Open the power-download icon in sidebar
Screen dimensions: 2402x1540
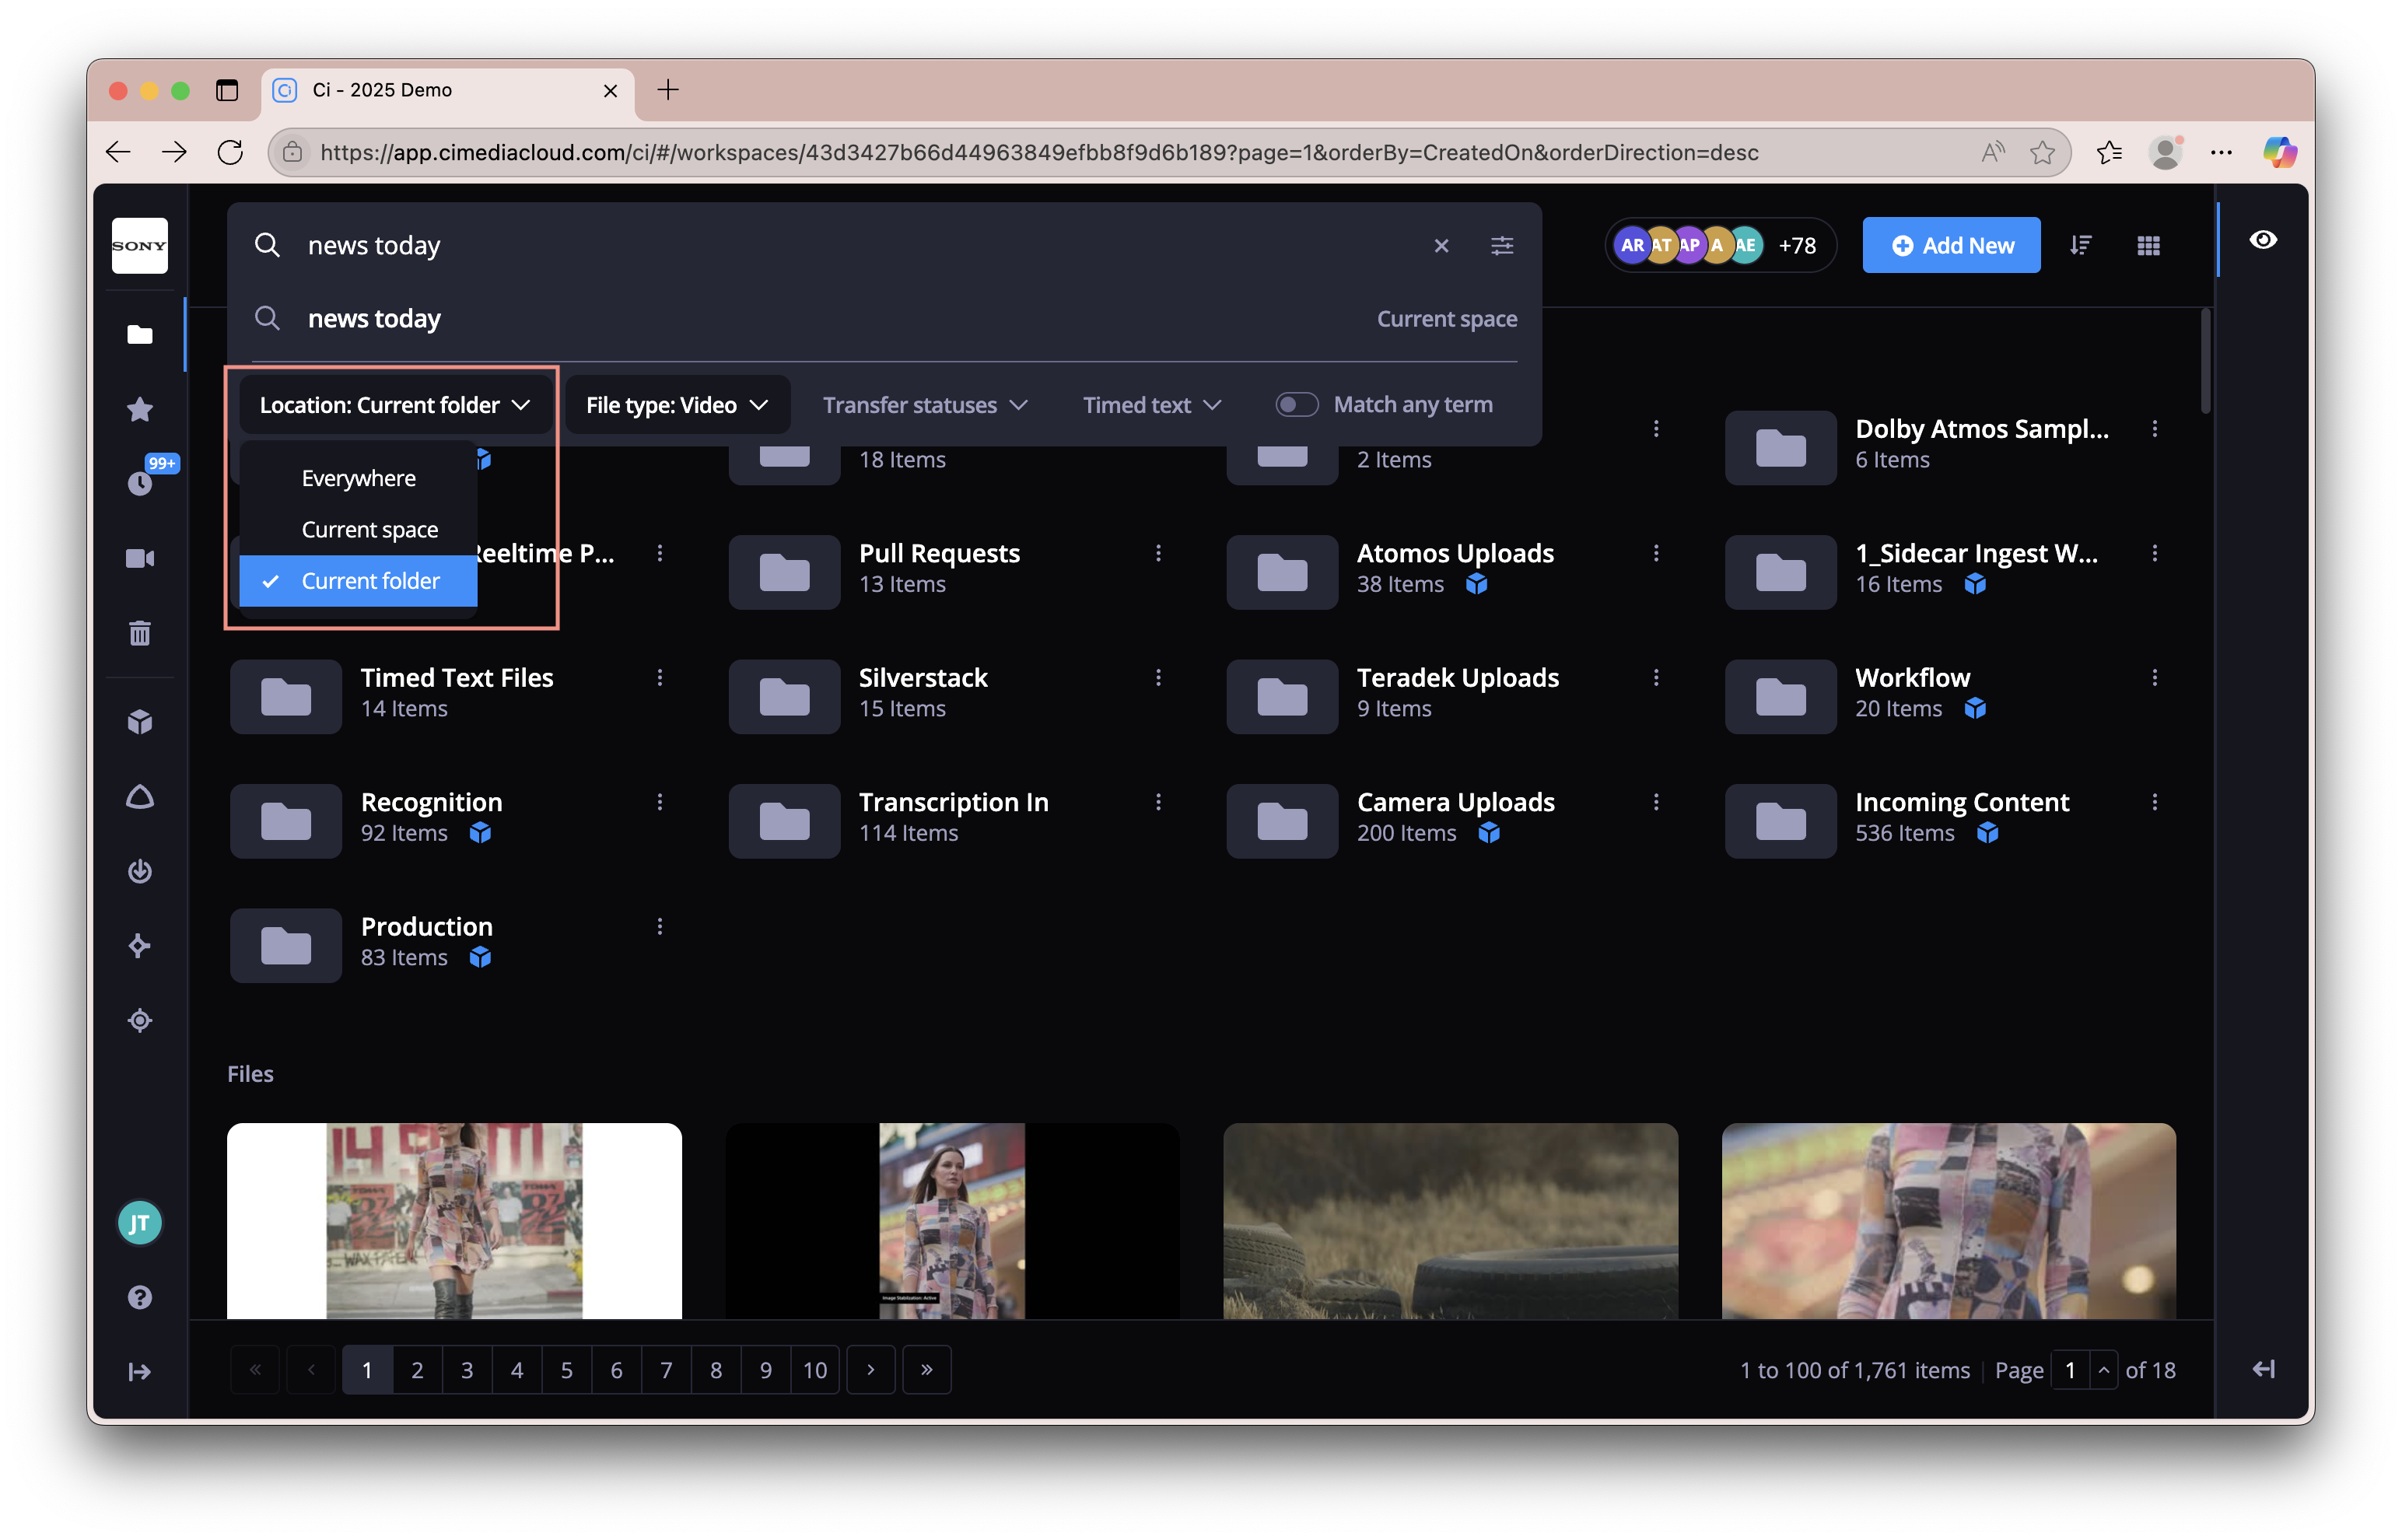[x=140, y=871]
